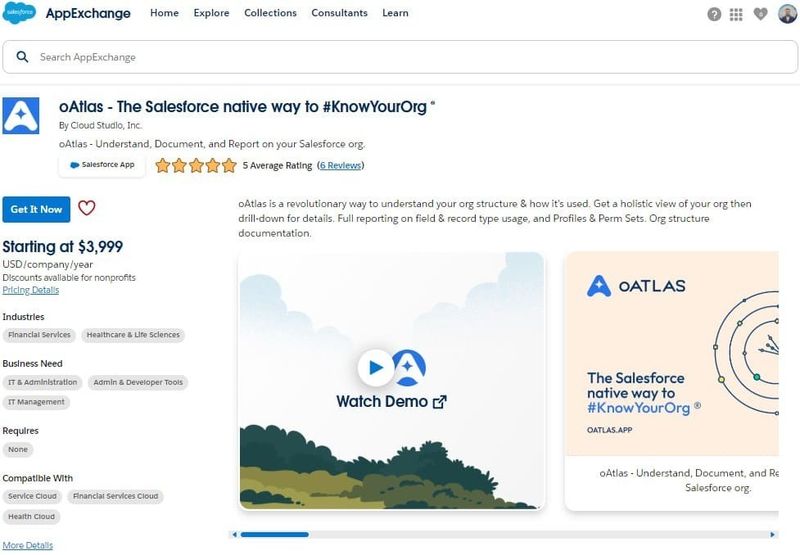Click the Watch Demo external link icon
This screenshot has height=555, width=800.
pyautogui.click(x=439, y=402)
